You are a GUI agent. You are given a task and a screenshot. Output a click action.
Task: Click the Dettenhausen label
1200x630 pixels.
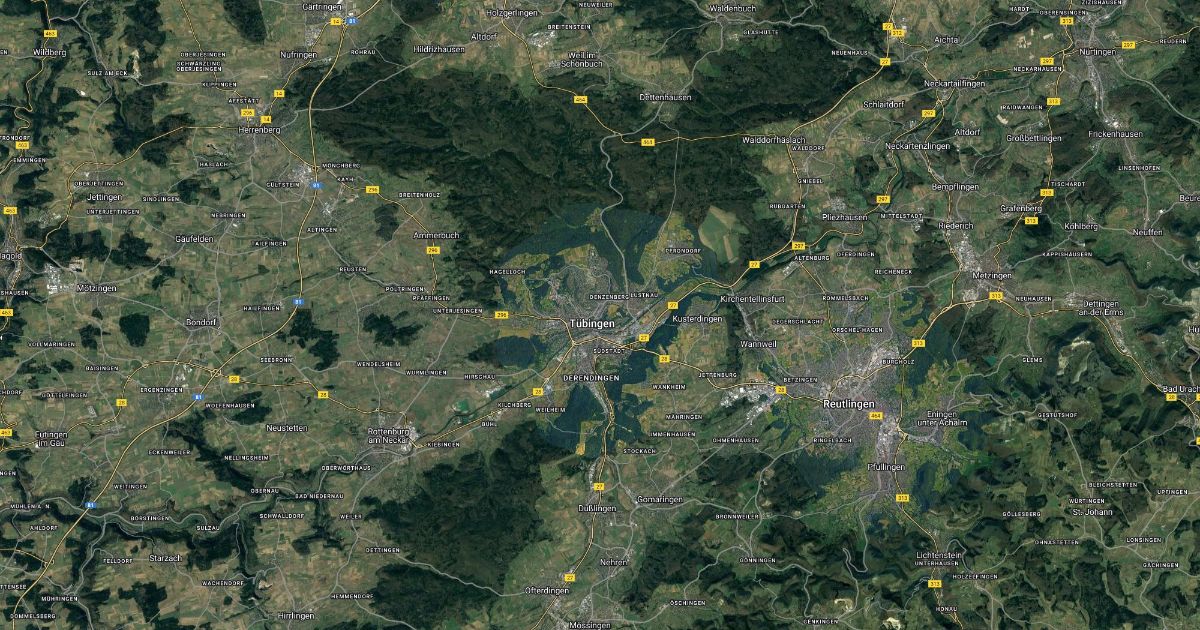(x=665, y=97)
